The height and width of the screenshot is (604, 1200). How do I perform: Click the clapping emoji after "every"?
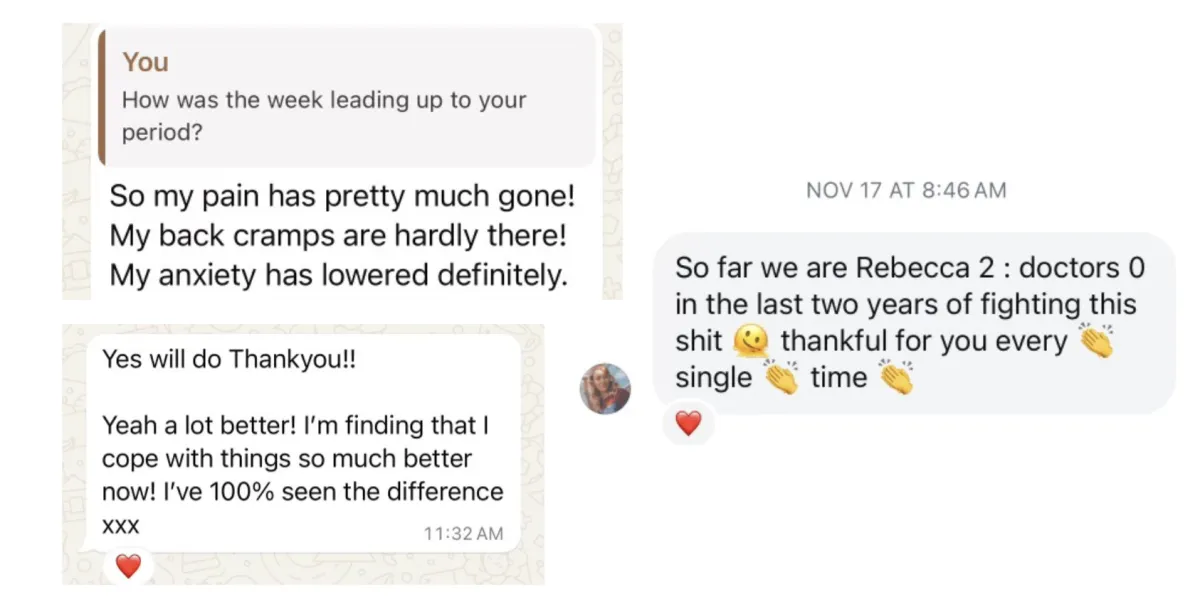(x=1097, y=342)
